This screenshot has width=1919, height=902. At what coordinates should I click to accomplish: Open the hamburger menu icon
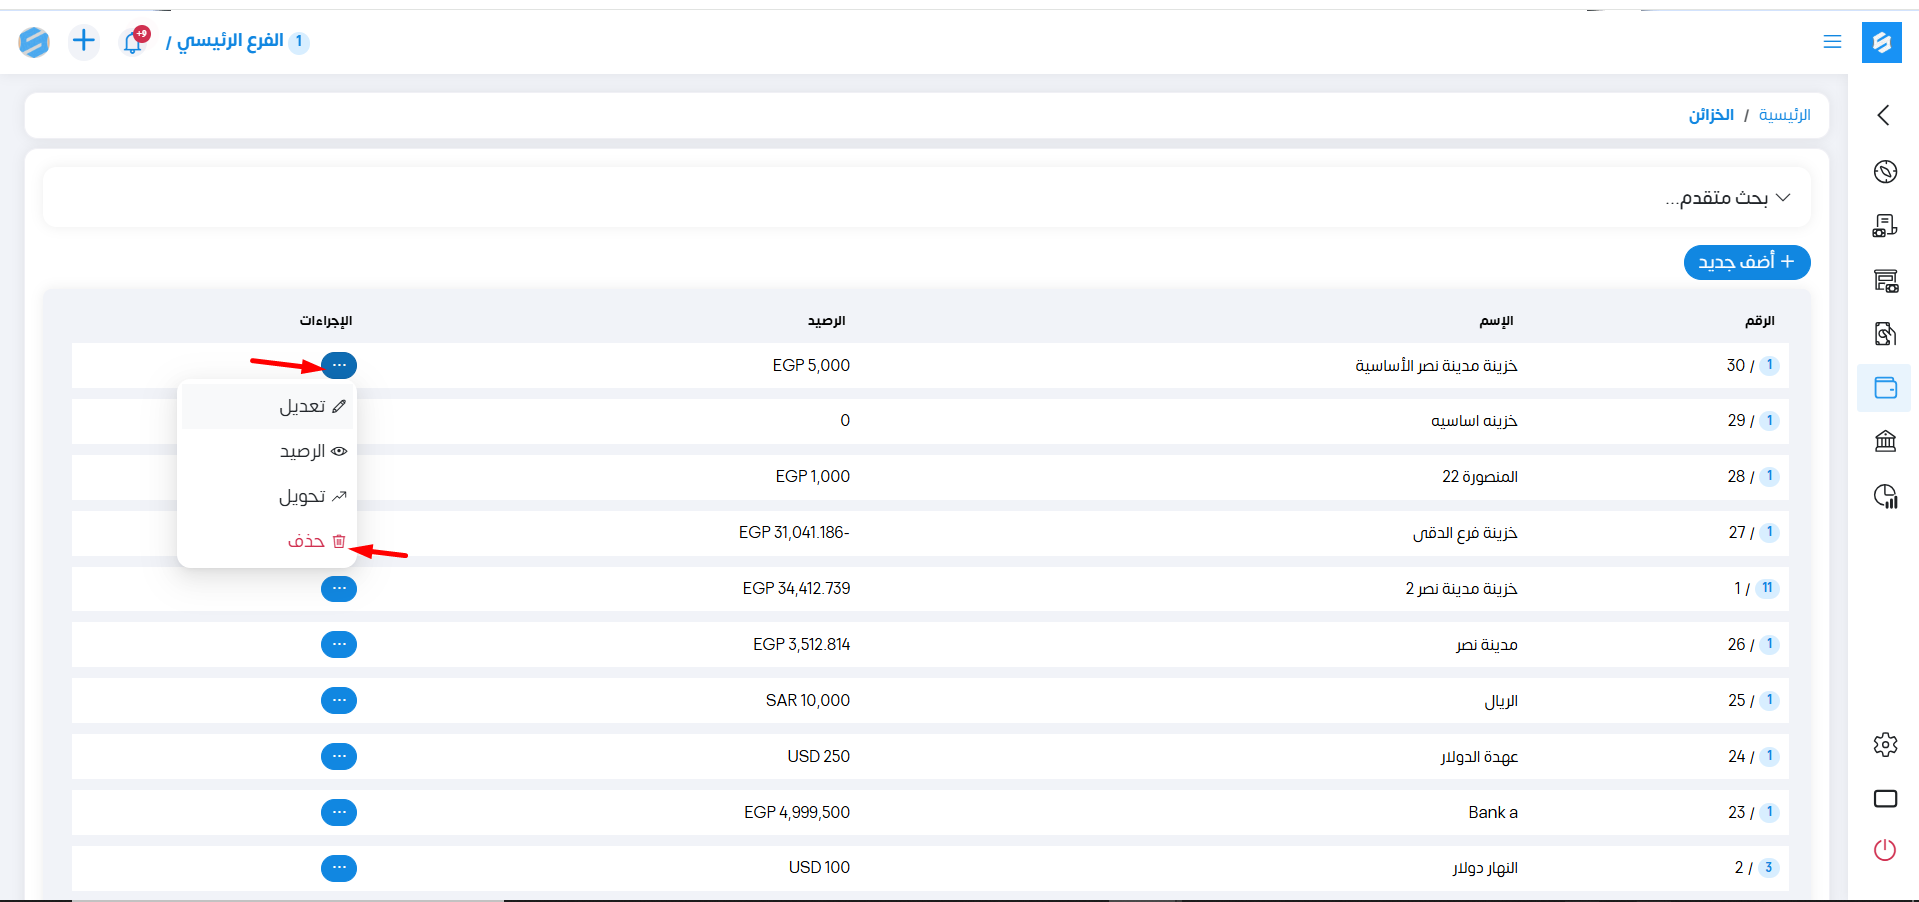coord(1832,42)
